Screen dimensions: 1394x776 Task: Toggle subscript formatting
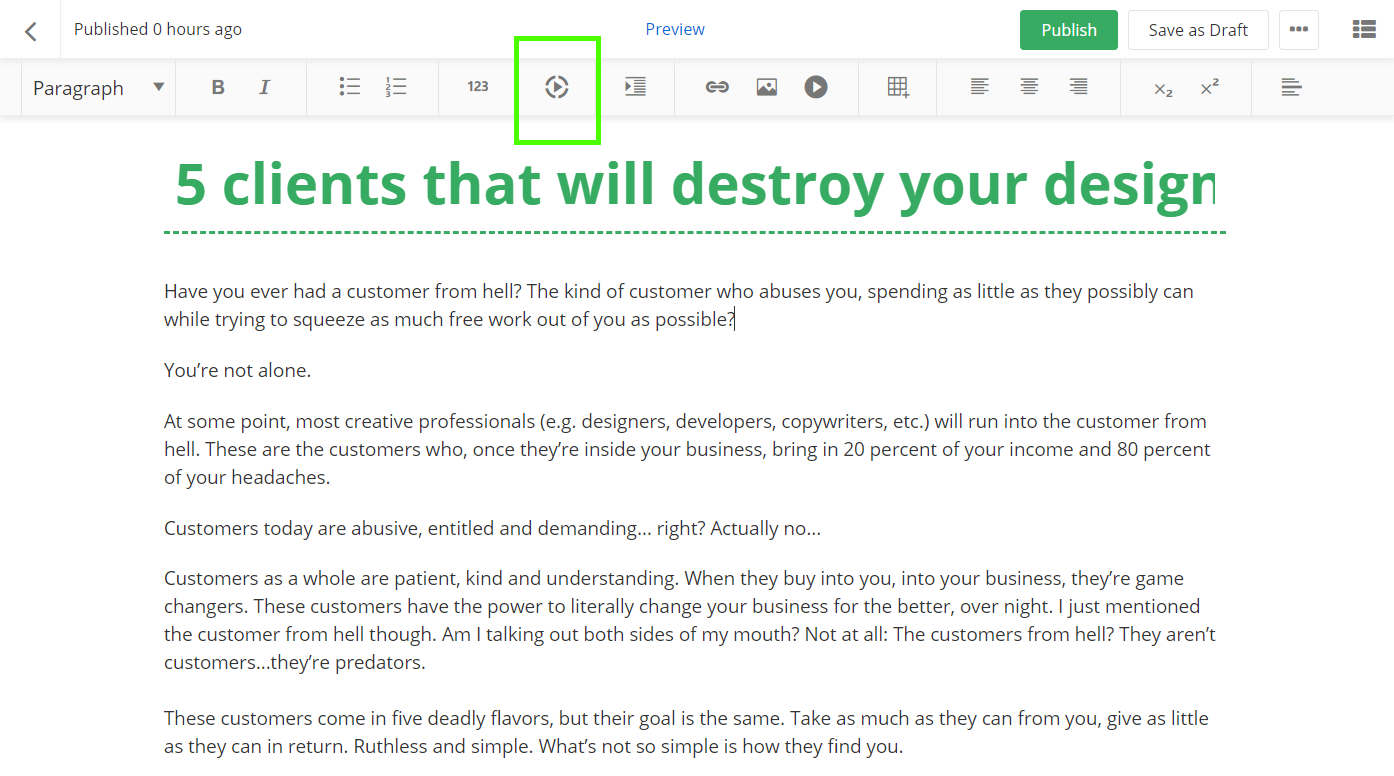click(x=1163, y=89)
